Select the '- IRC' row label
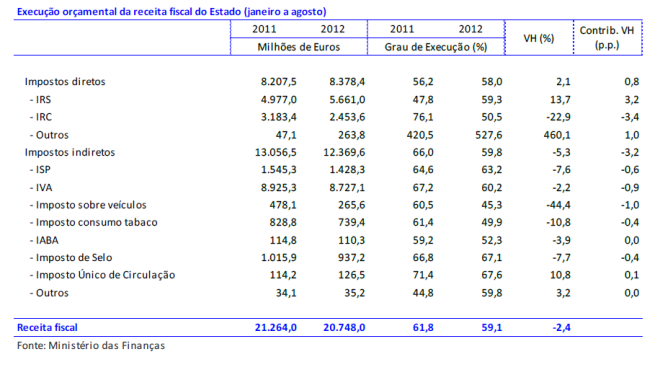 (x=40, y=117)
